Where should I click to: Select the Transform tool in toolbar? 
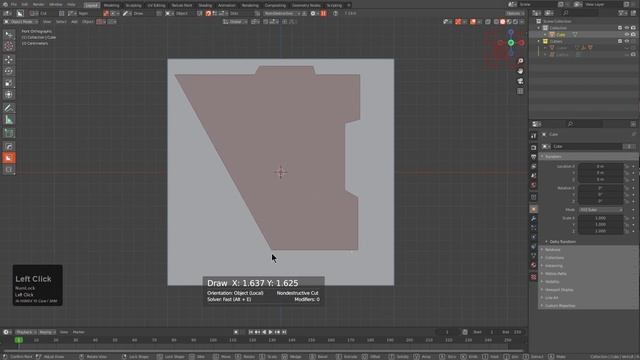click(9, 94)
